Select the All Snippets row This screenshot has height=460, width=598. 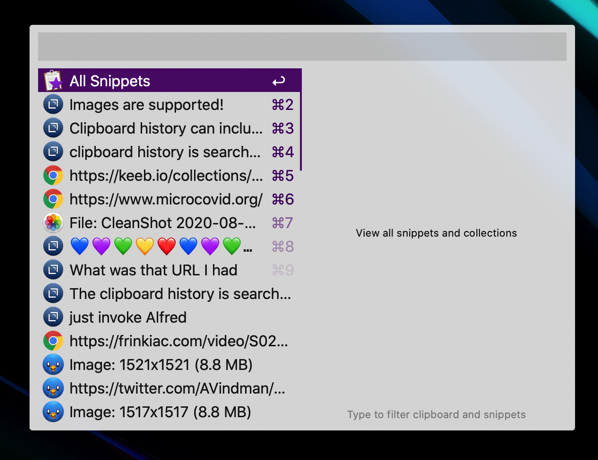pos(170,80)
